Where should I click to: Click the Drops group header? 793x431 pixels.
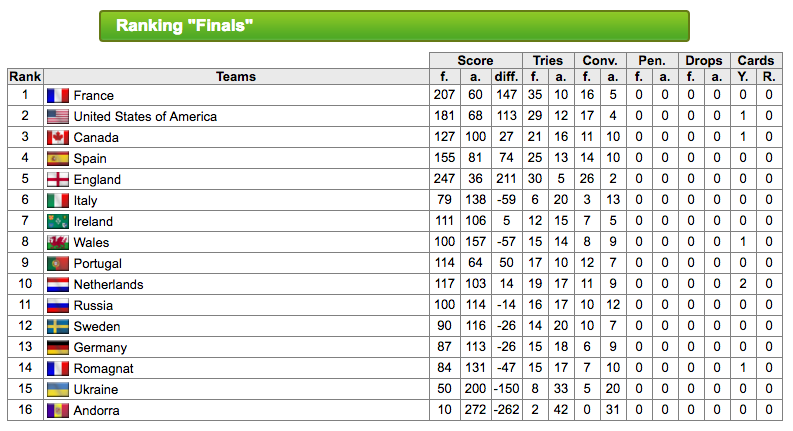point(704,60)
